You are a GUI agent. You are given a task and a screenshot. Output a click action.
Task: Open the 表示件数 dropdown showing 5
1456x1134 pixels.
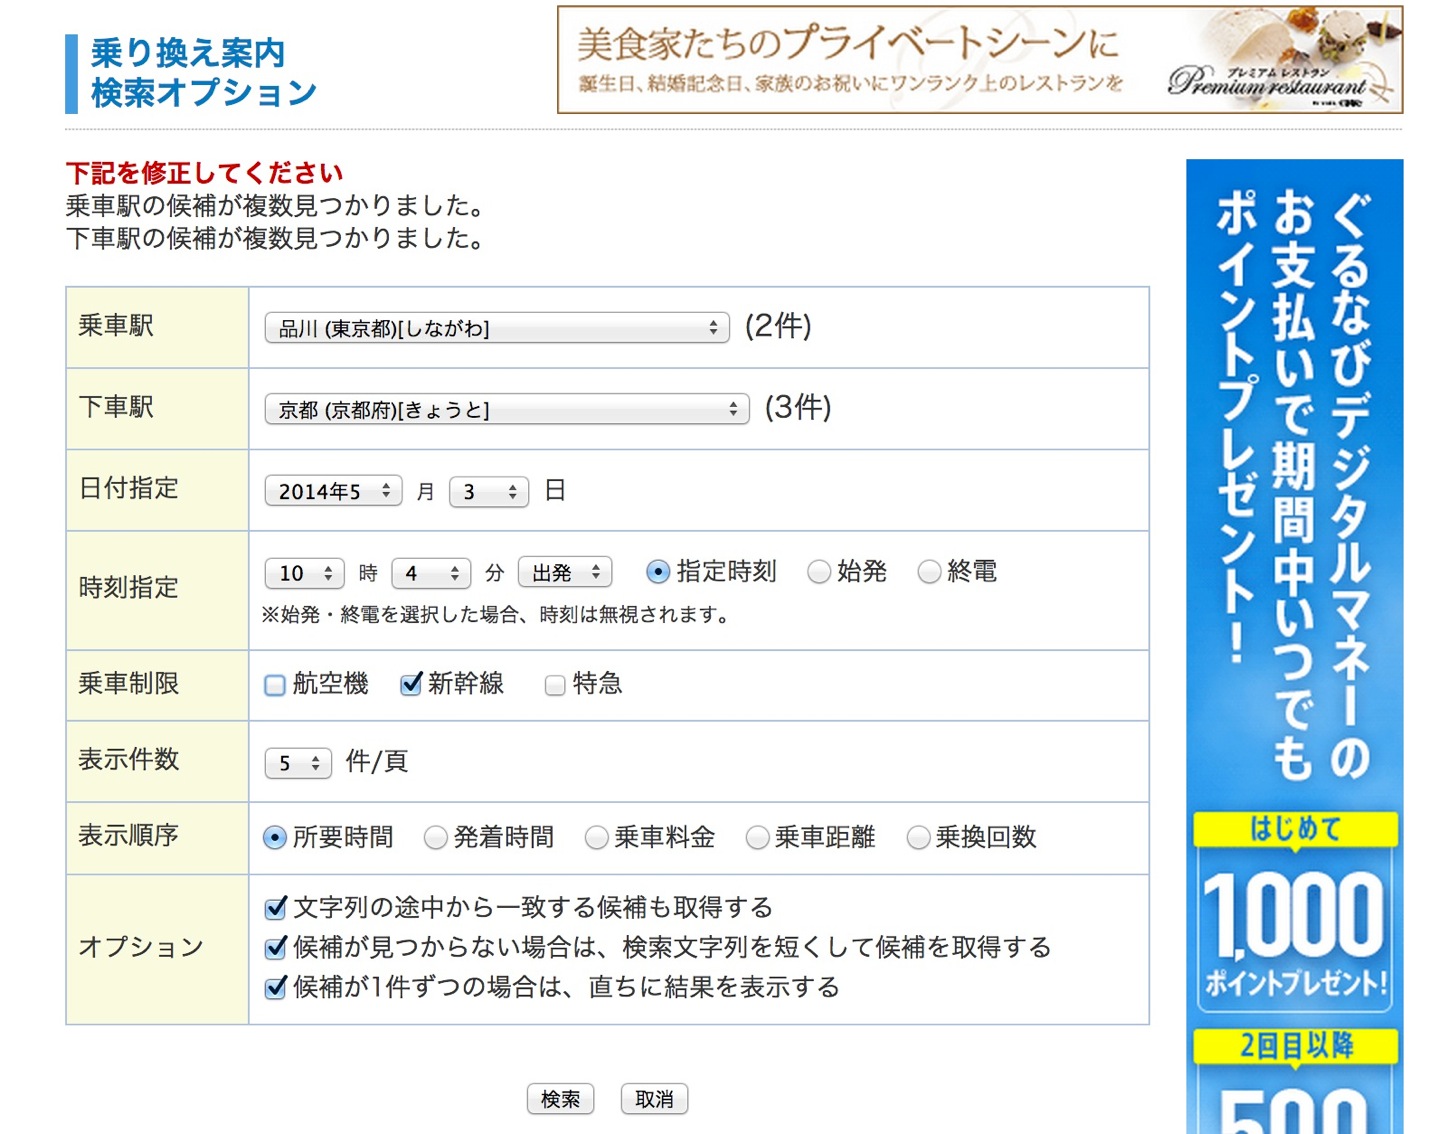pos(298,763)
